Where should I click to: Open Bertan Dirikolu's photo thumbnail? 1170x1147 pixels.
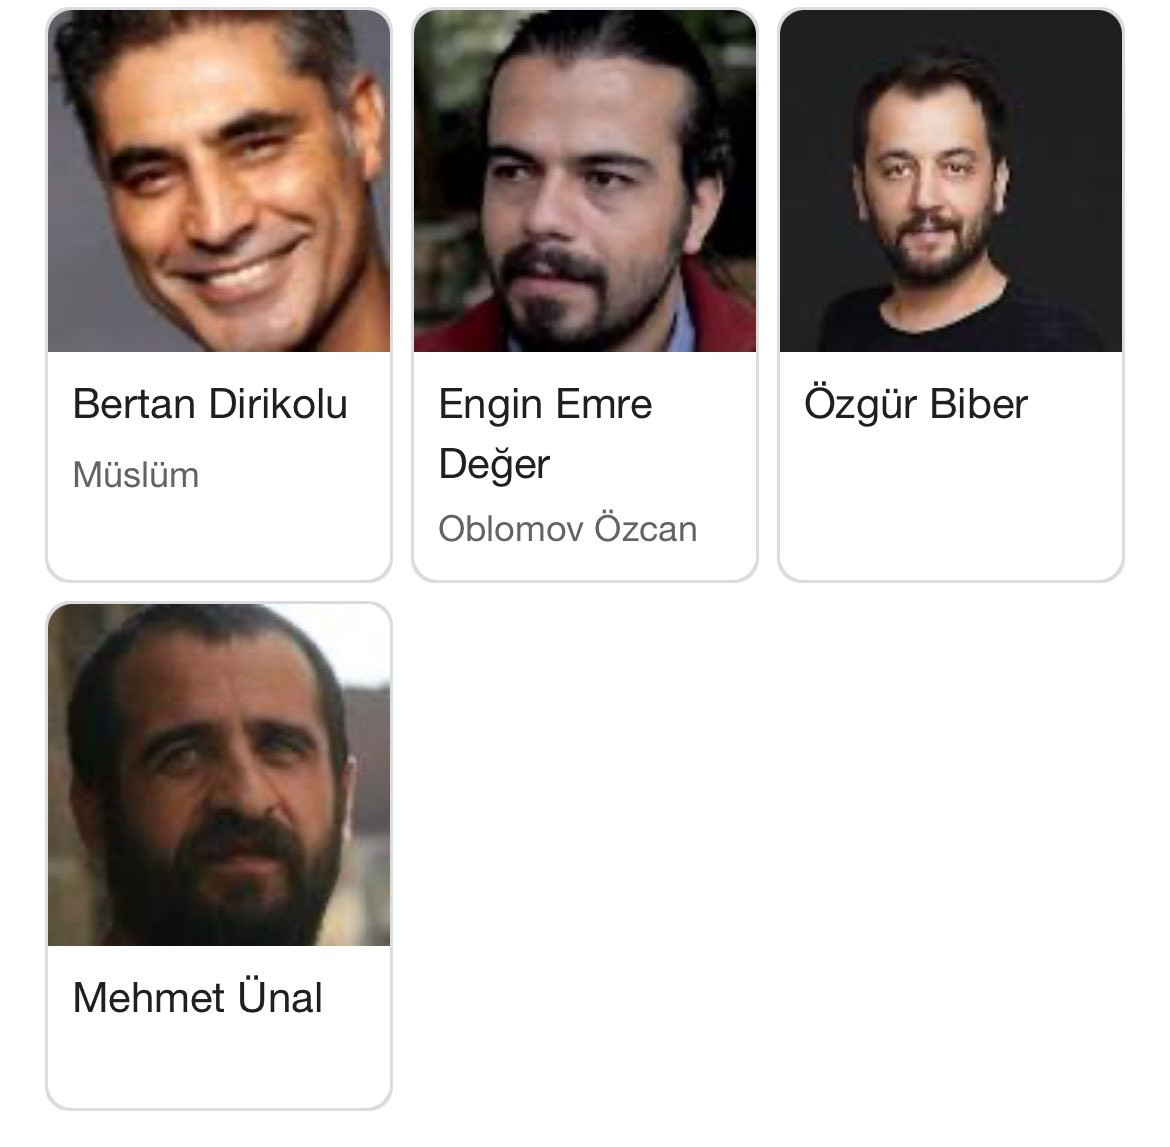[x=219, y=181]
